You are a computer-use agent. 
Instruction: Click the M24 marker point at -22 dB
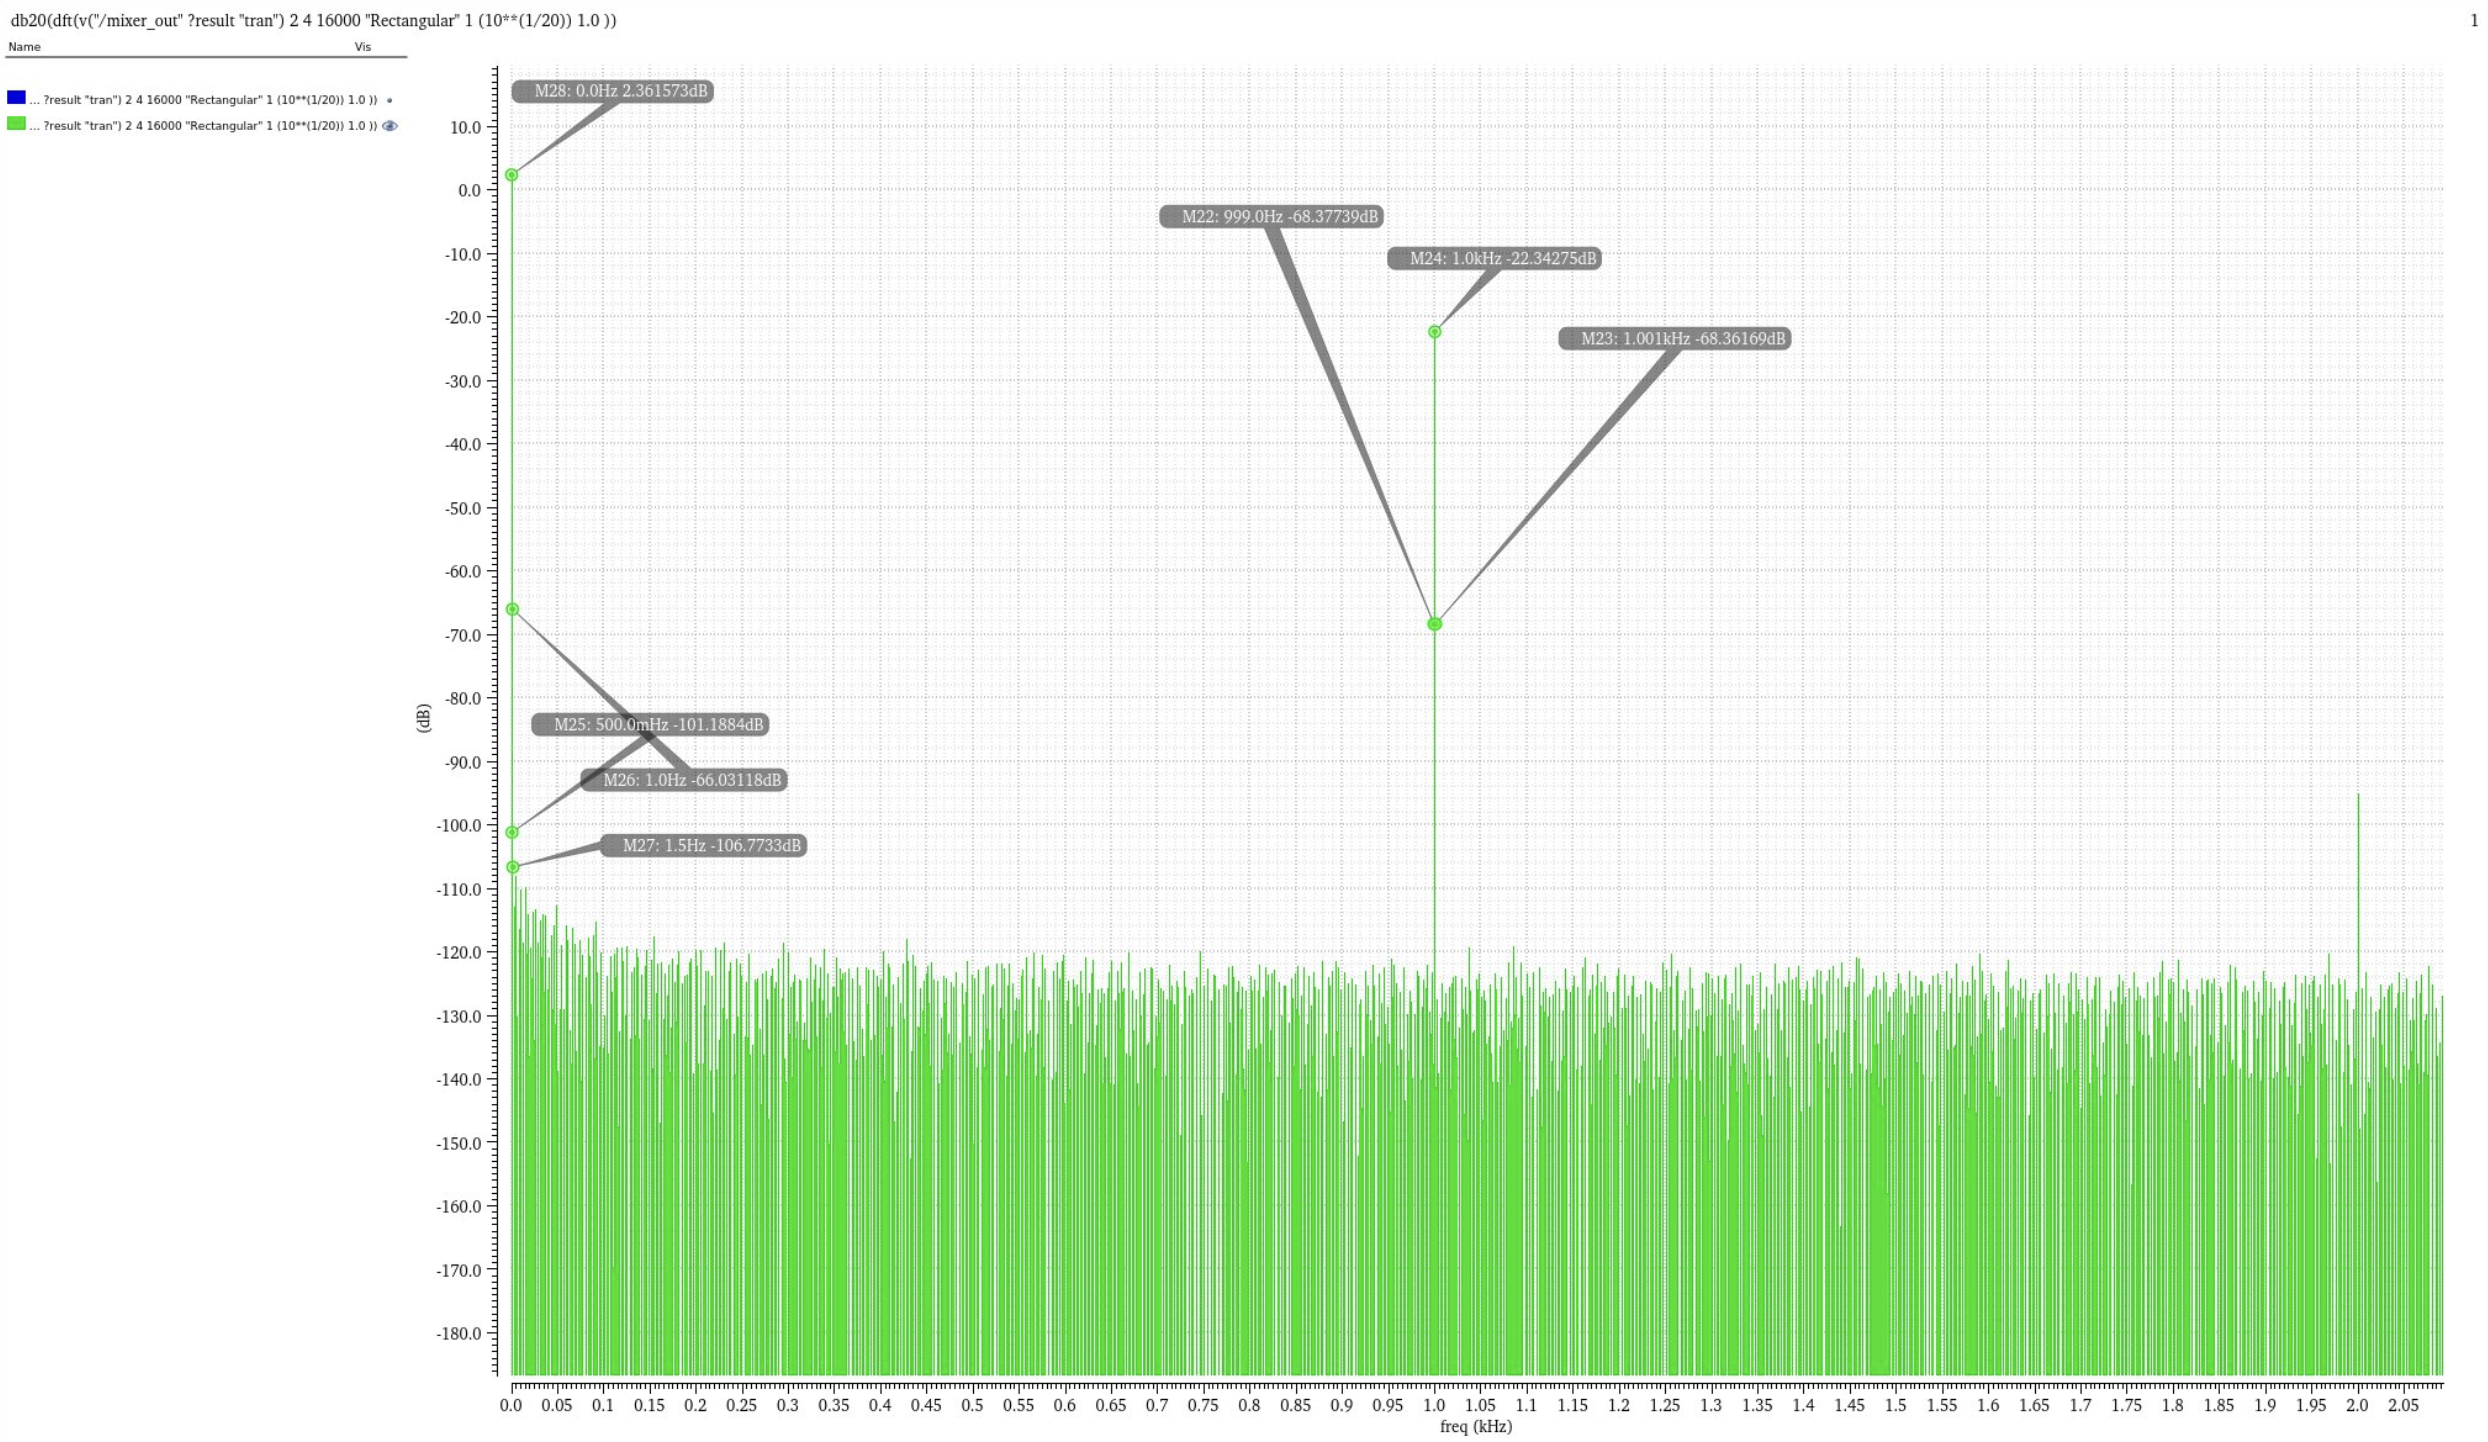1434,332
